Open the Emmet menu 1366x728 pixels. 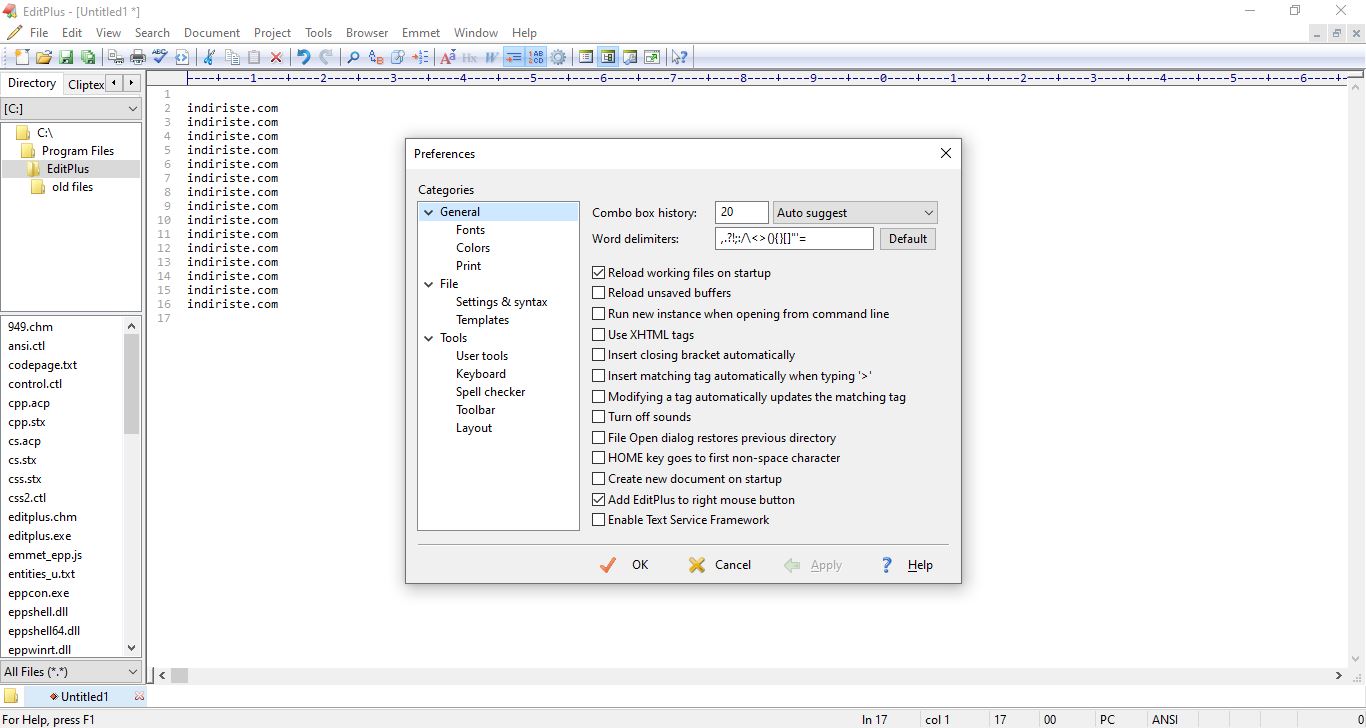point(420,33)
